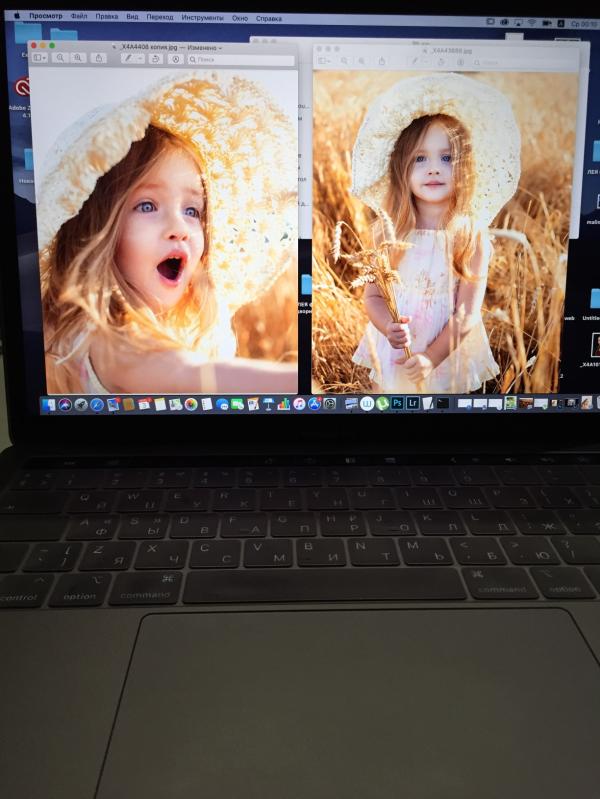Open the Apple menu
Image resolution: width=600 pixels, height=799 pixels.
click(x=17, y=16)
